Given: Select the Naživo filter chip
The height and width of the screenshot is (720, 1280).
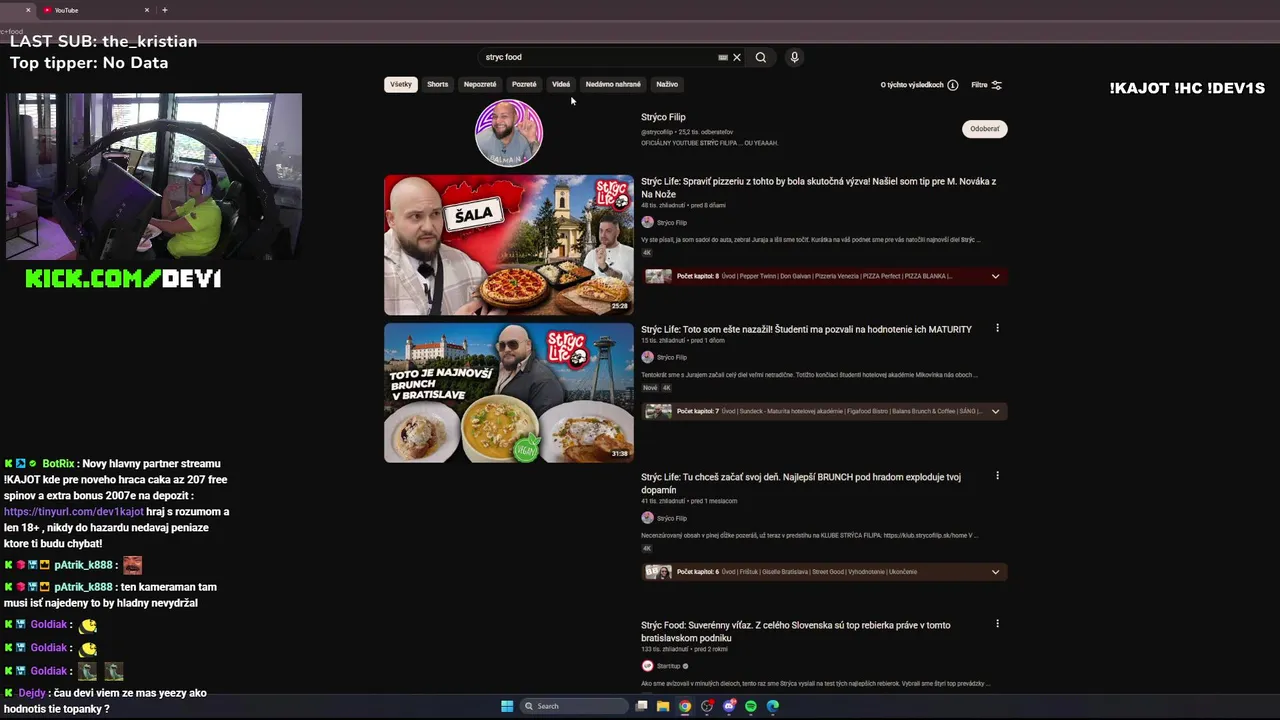Looking at the screenshot, I should [667, 84].
